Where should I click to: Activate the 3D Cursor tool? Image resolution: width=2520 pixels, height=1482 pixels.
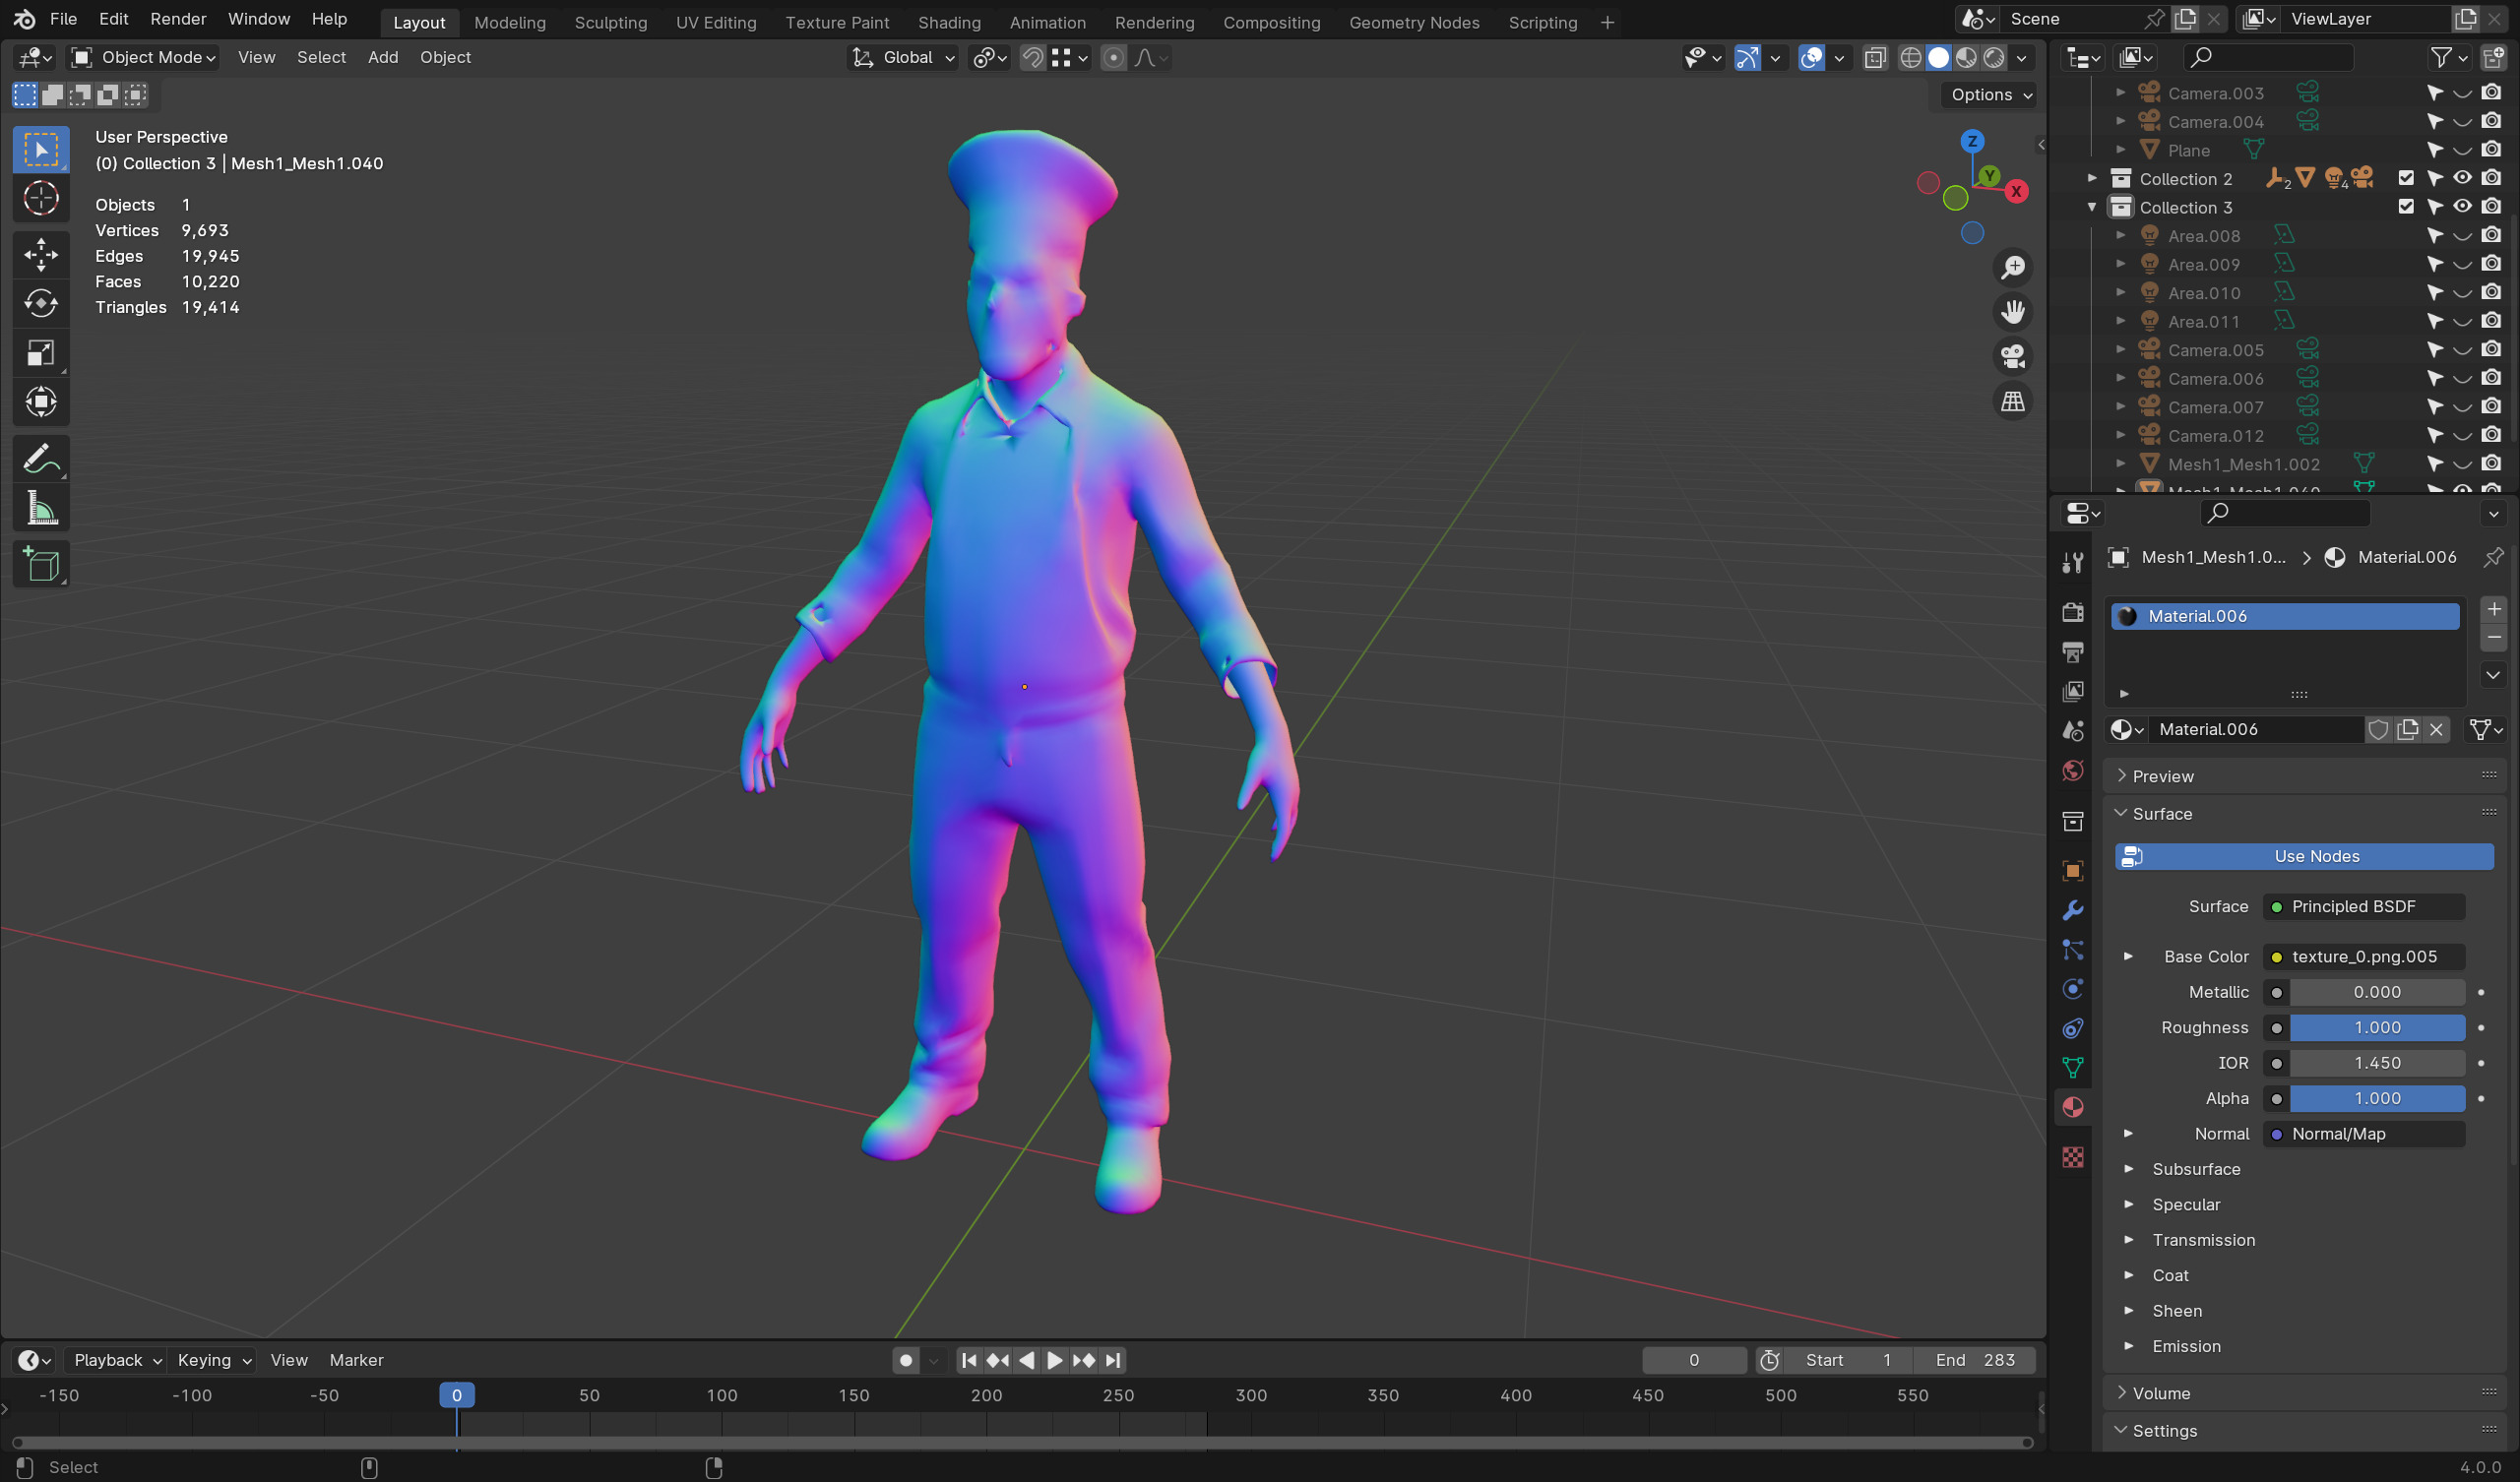coord(41,198)
